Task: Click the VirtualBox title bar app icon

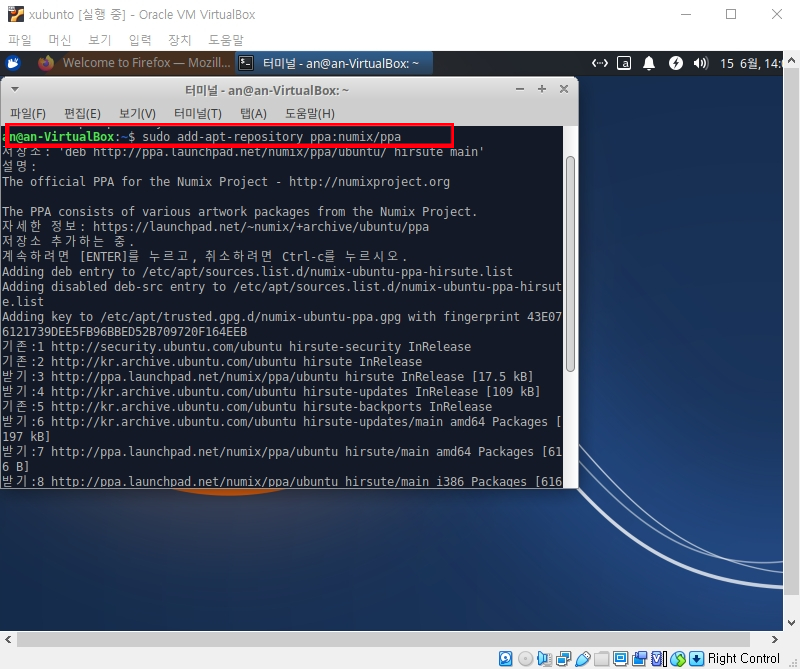Action: [16, 14]
